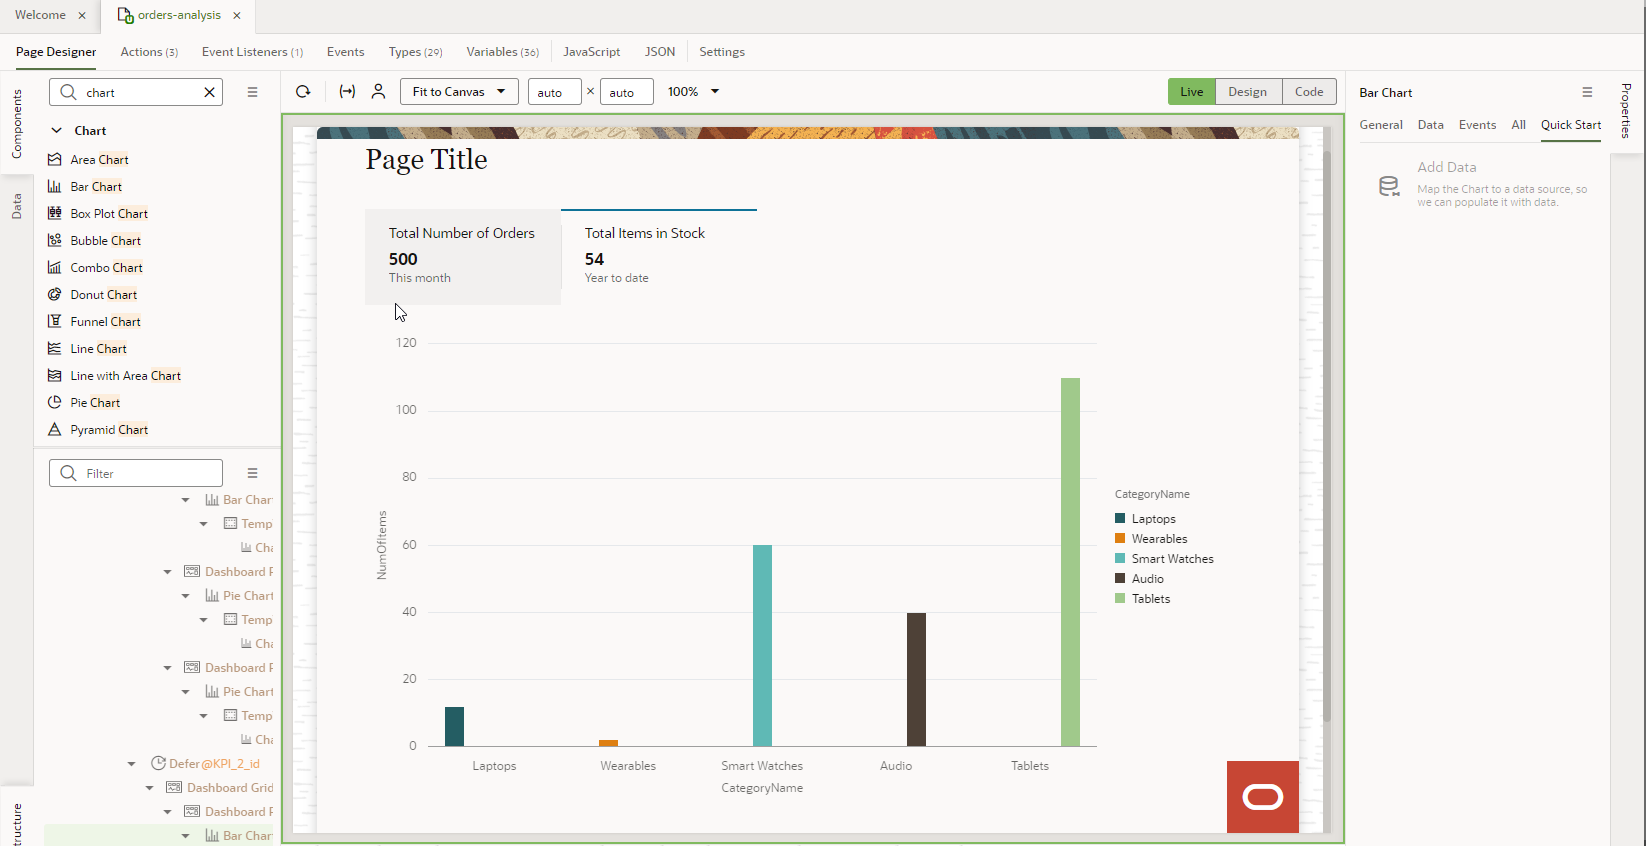
Task: Close the Welcome tab
Action: point(82,15)
